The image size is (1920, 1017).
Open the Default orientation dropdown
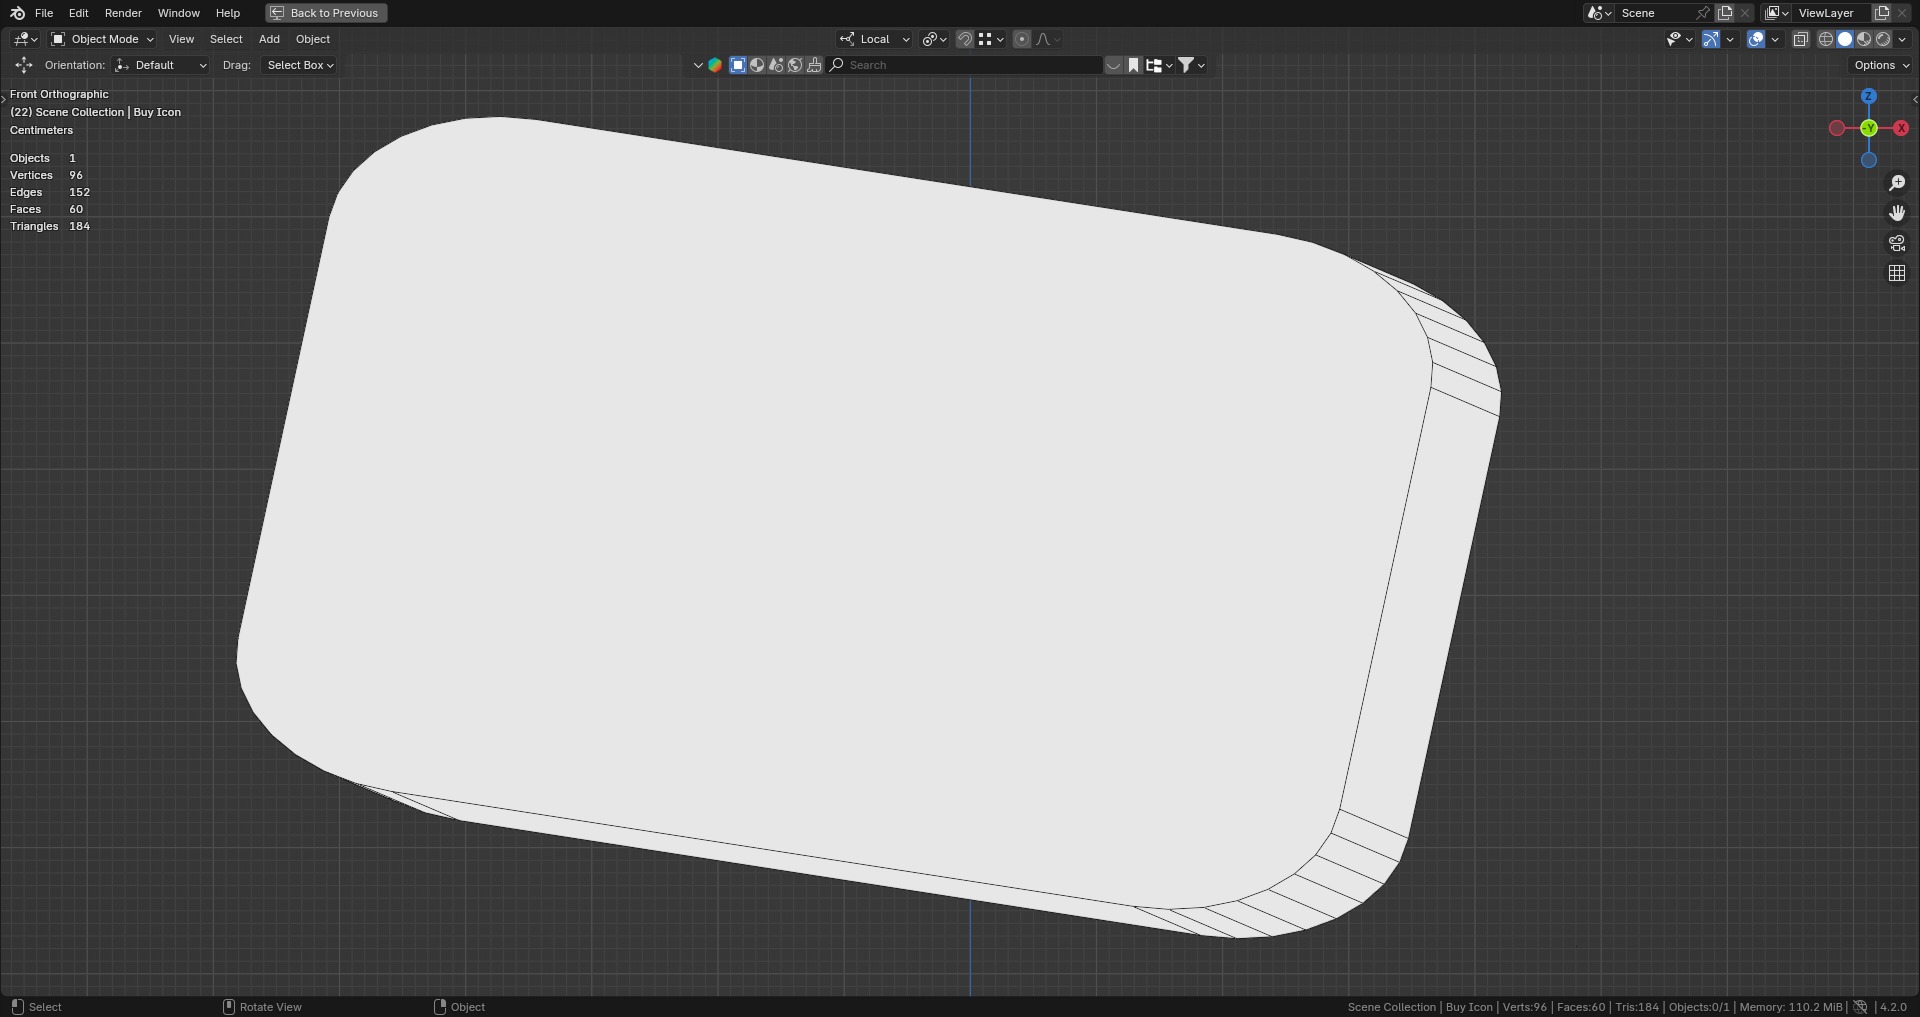(161, 65)
